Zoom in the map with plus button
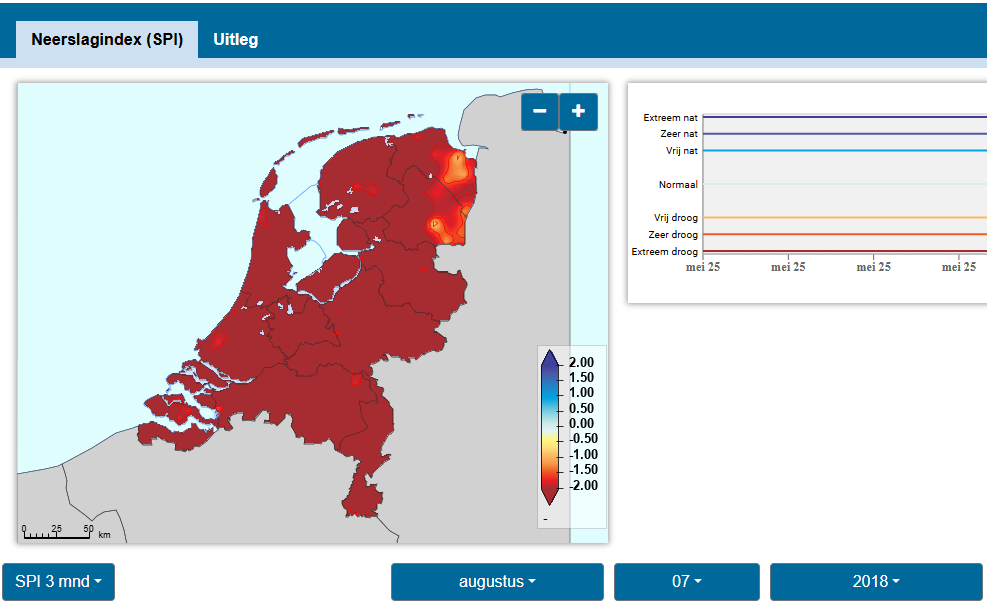Screen dimensions: 987x603 pyautogui.click(x=578, y=112)
